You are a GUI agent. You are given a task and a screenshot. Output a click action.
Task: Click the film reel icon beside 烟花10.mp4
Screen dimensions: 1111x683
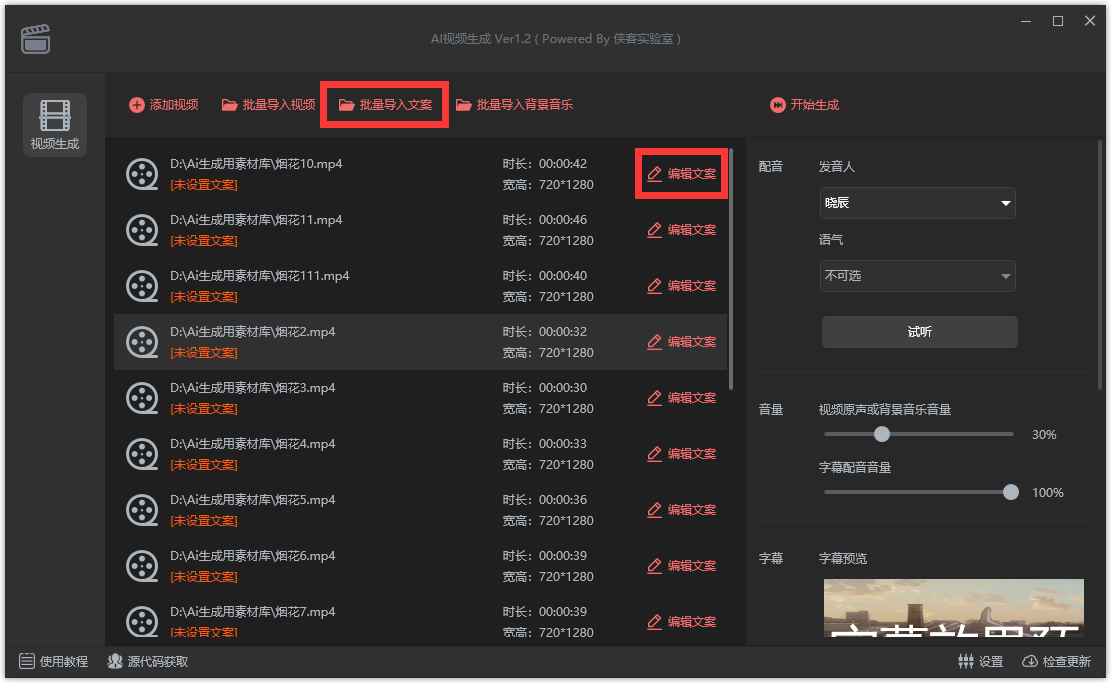(143, 173)
